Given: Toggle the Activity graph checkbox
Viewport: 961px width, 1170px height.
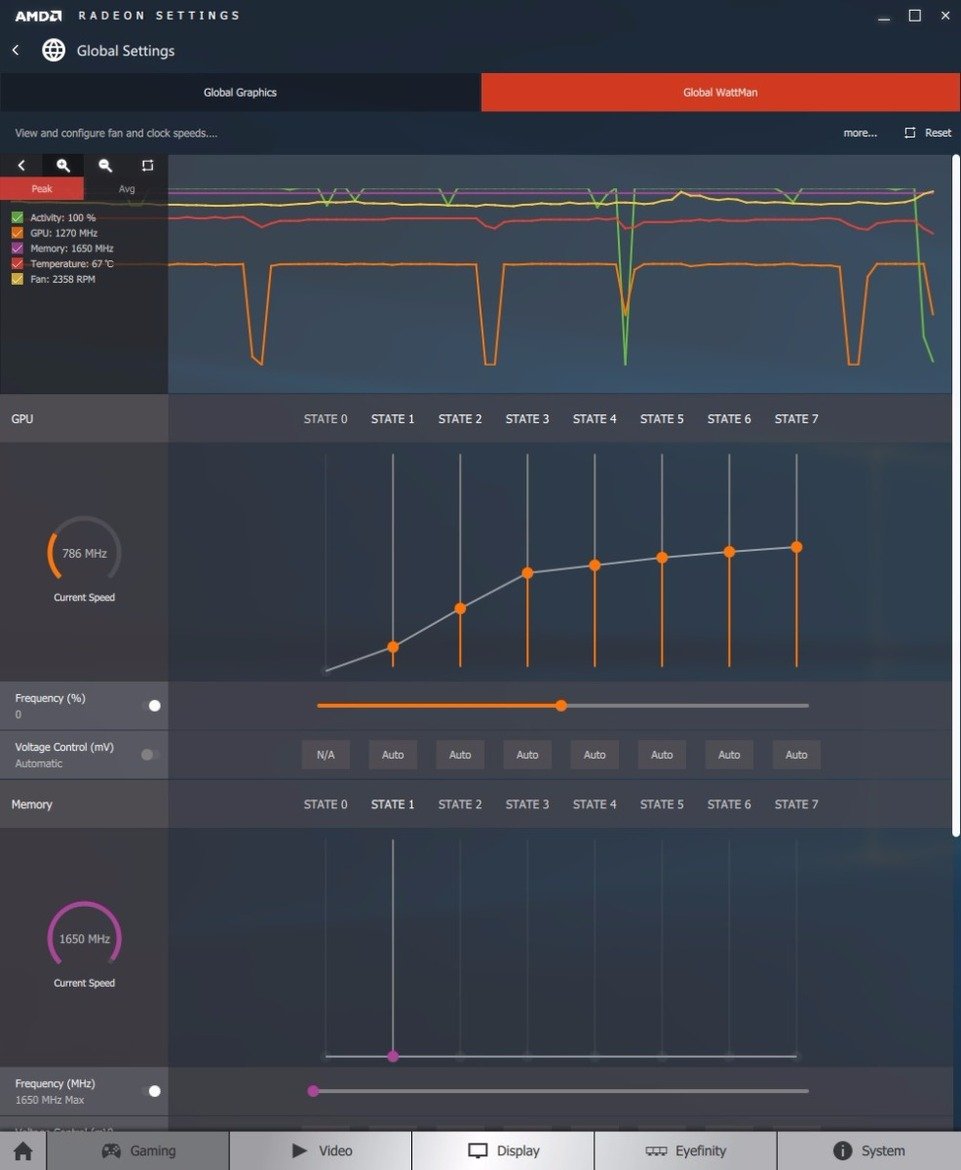Looking at the screenshot, I should pos(17,218).
